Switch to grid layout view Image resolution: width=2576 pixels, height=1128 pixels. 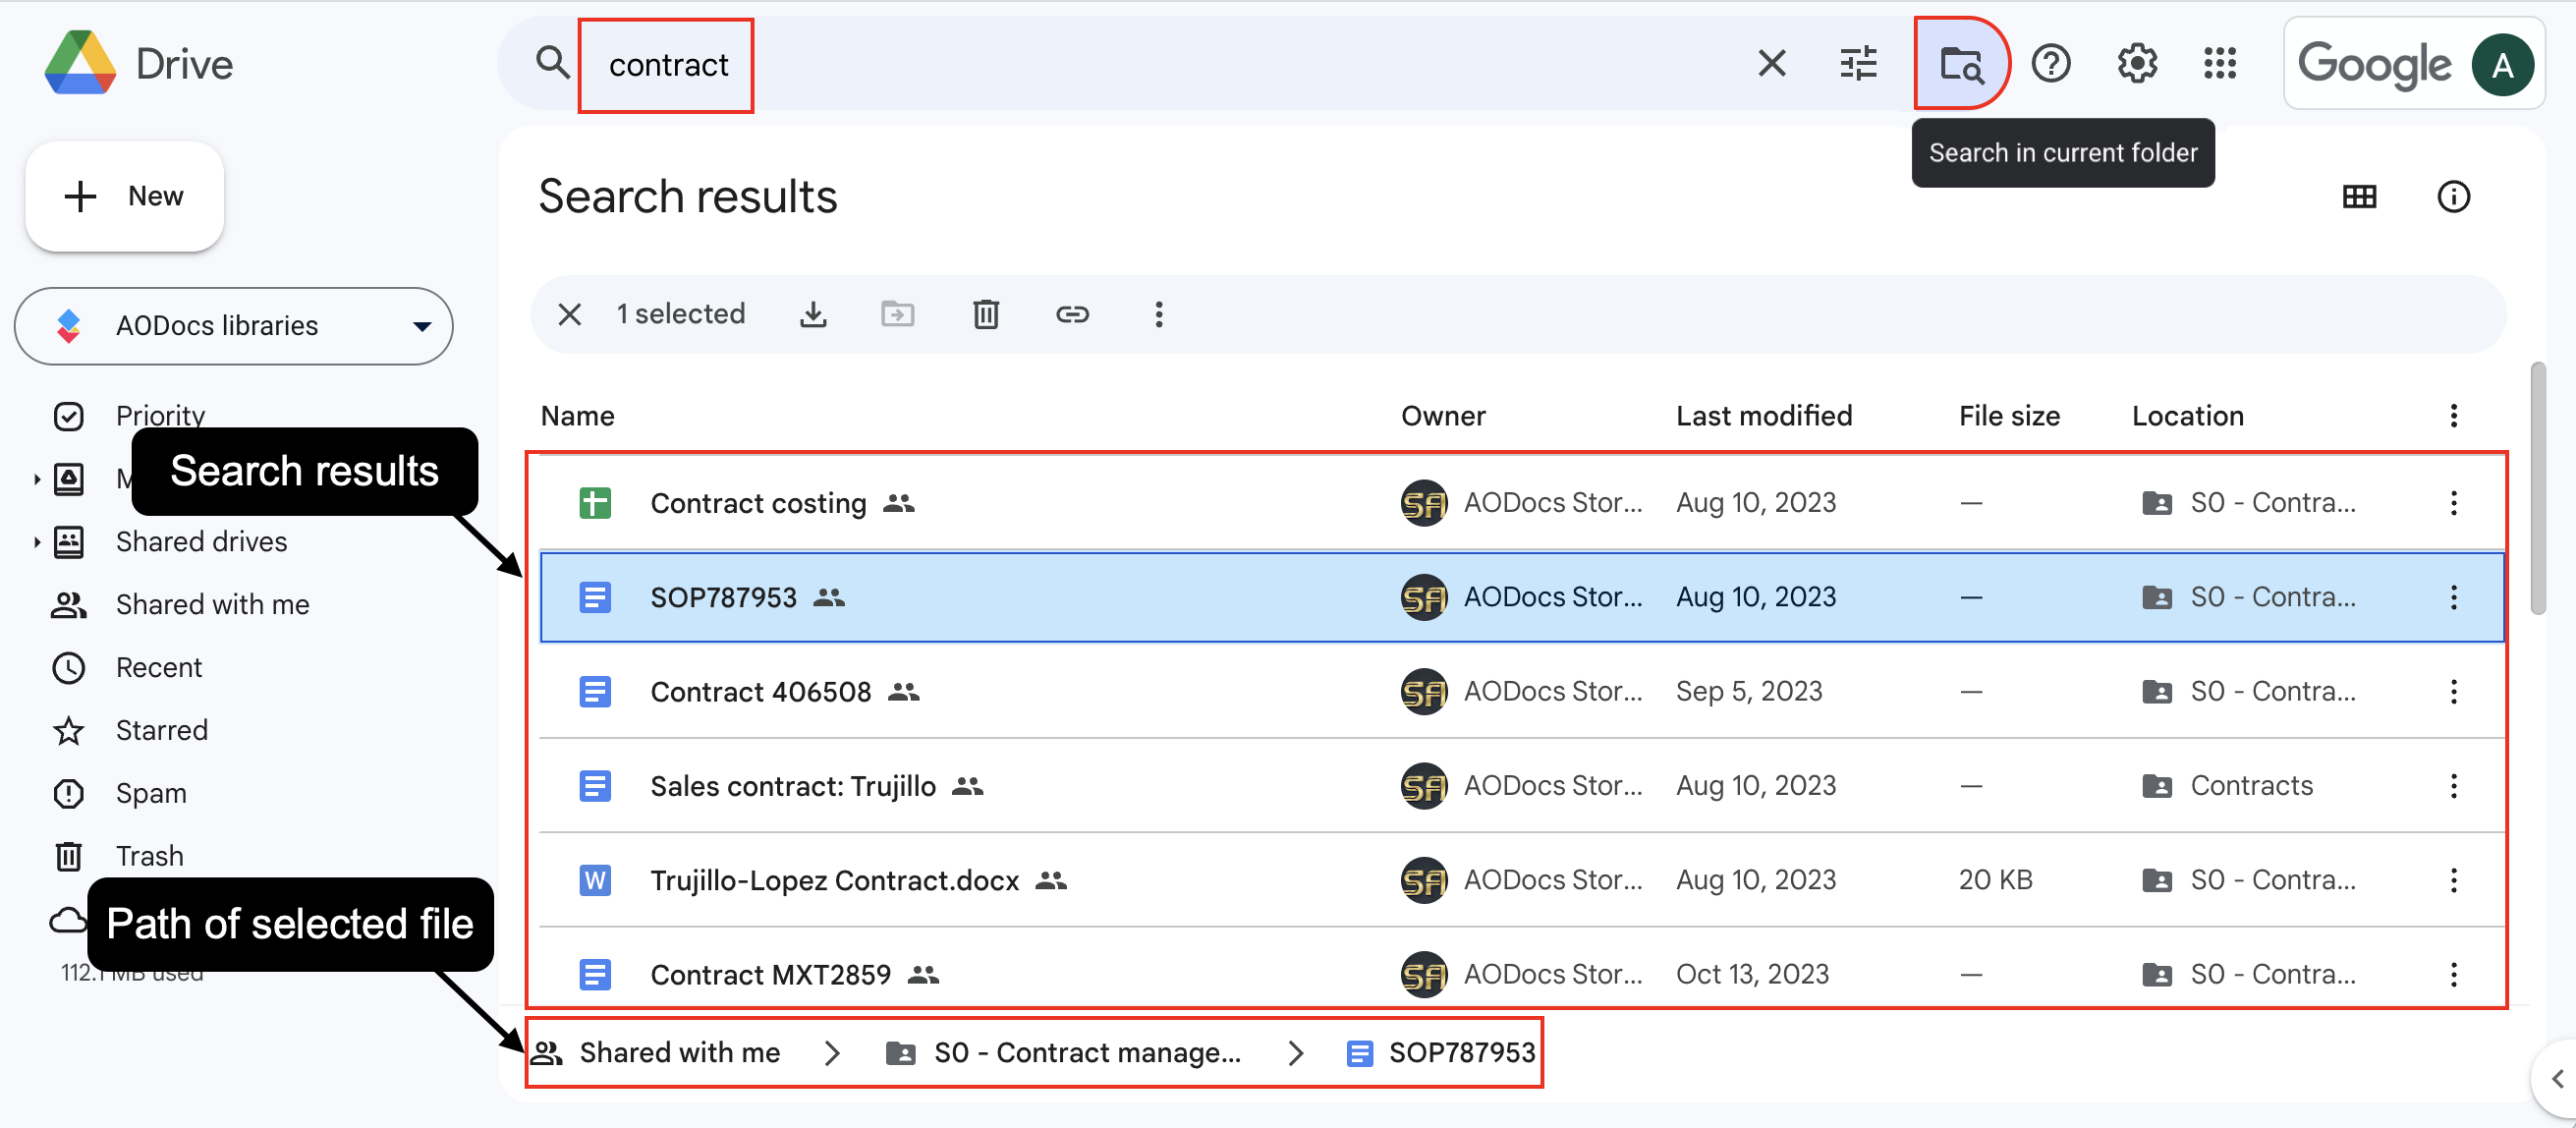click(x=2359, y=196)
